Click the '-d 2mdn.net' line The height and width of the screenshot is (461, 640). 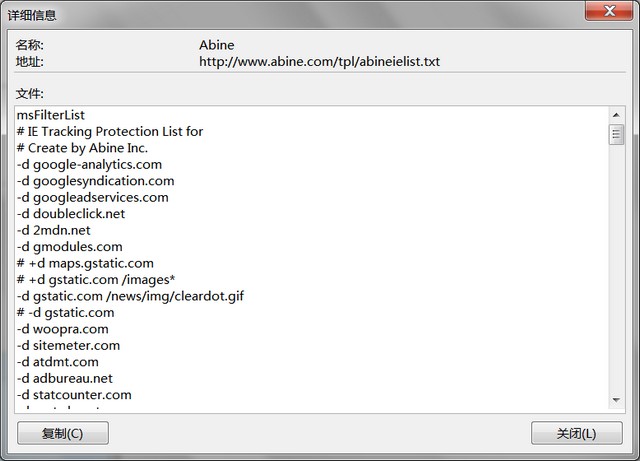[x=53, y=230]
